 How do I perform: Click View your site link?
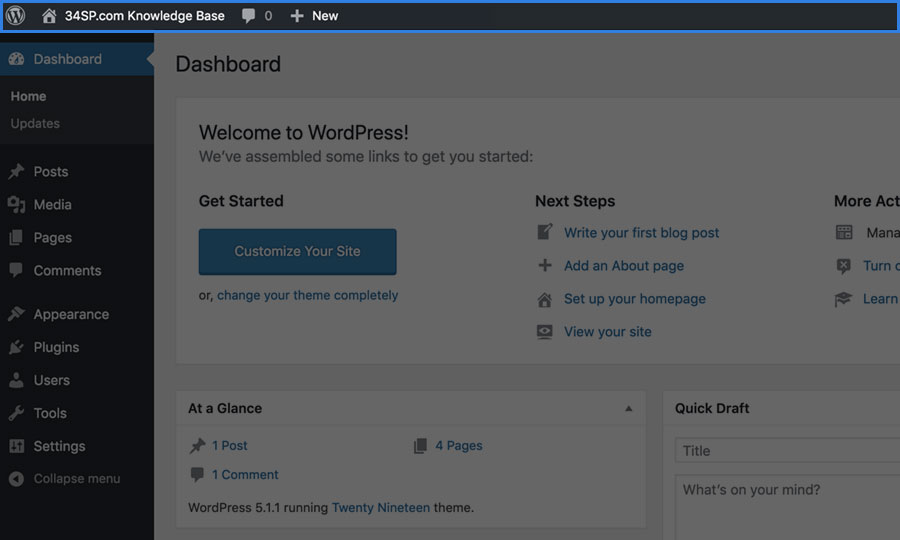[x=608, y=332]
